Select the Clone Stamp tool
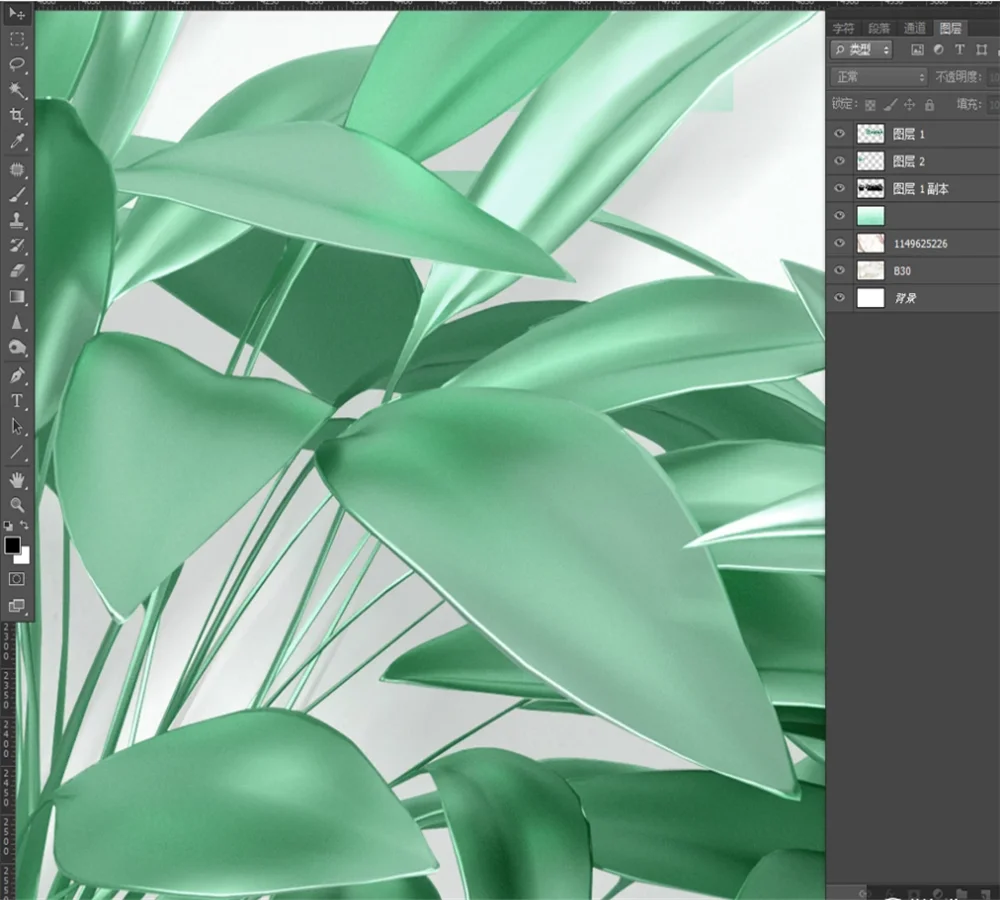1000x900 pixels. click(x=17, y=221)
